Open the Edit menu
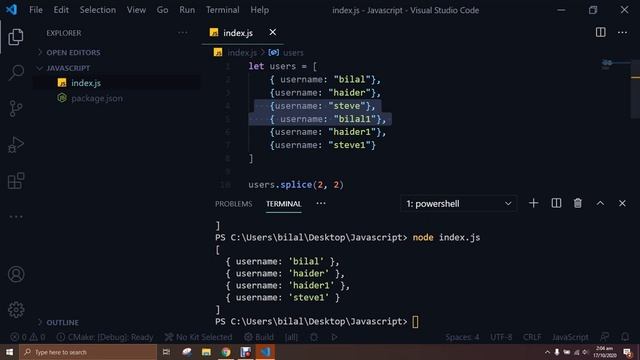Image resolution: width=640 pixels, height=360 pixels. (x=61, y=10)
